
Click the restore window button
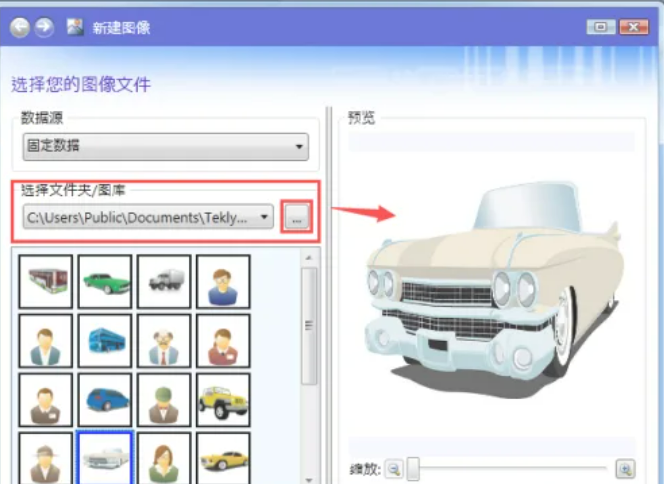tap(600, 27)
